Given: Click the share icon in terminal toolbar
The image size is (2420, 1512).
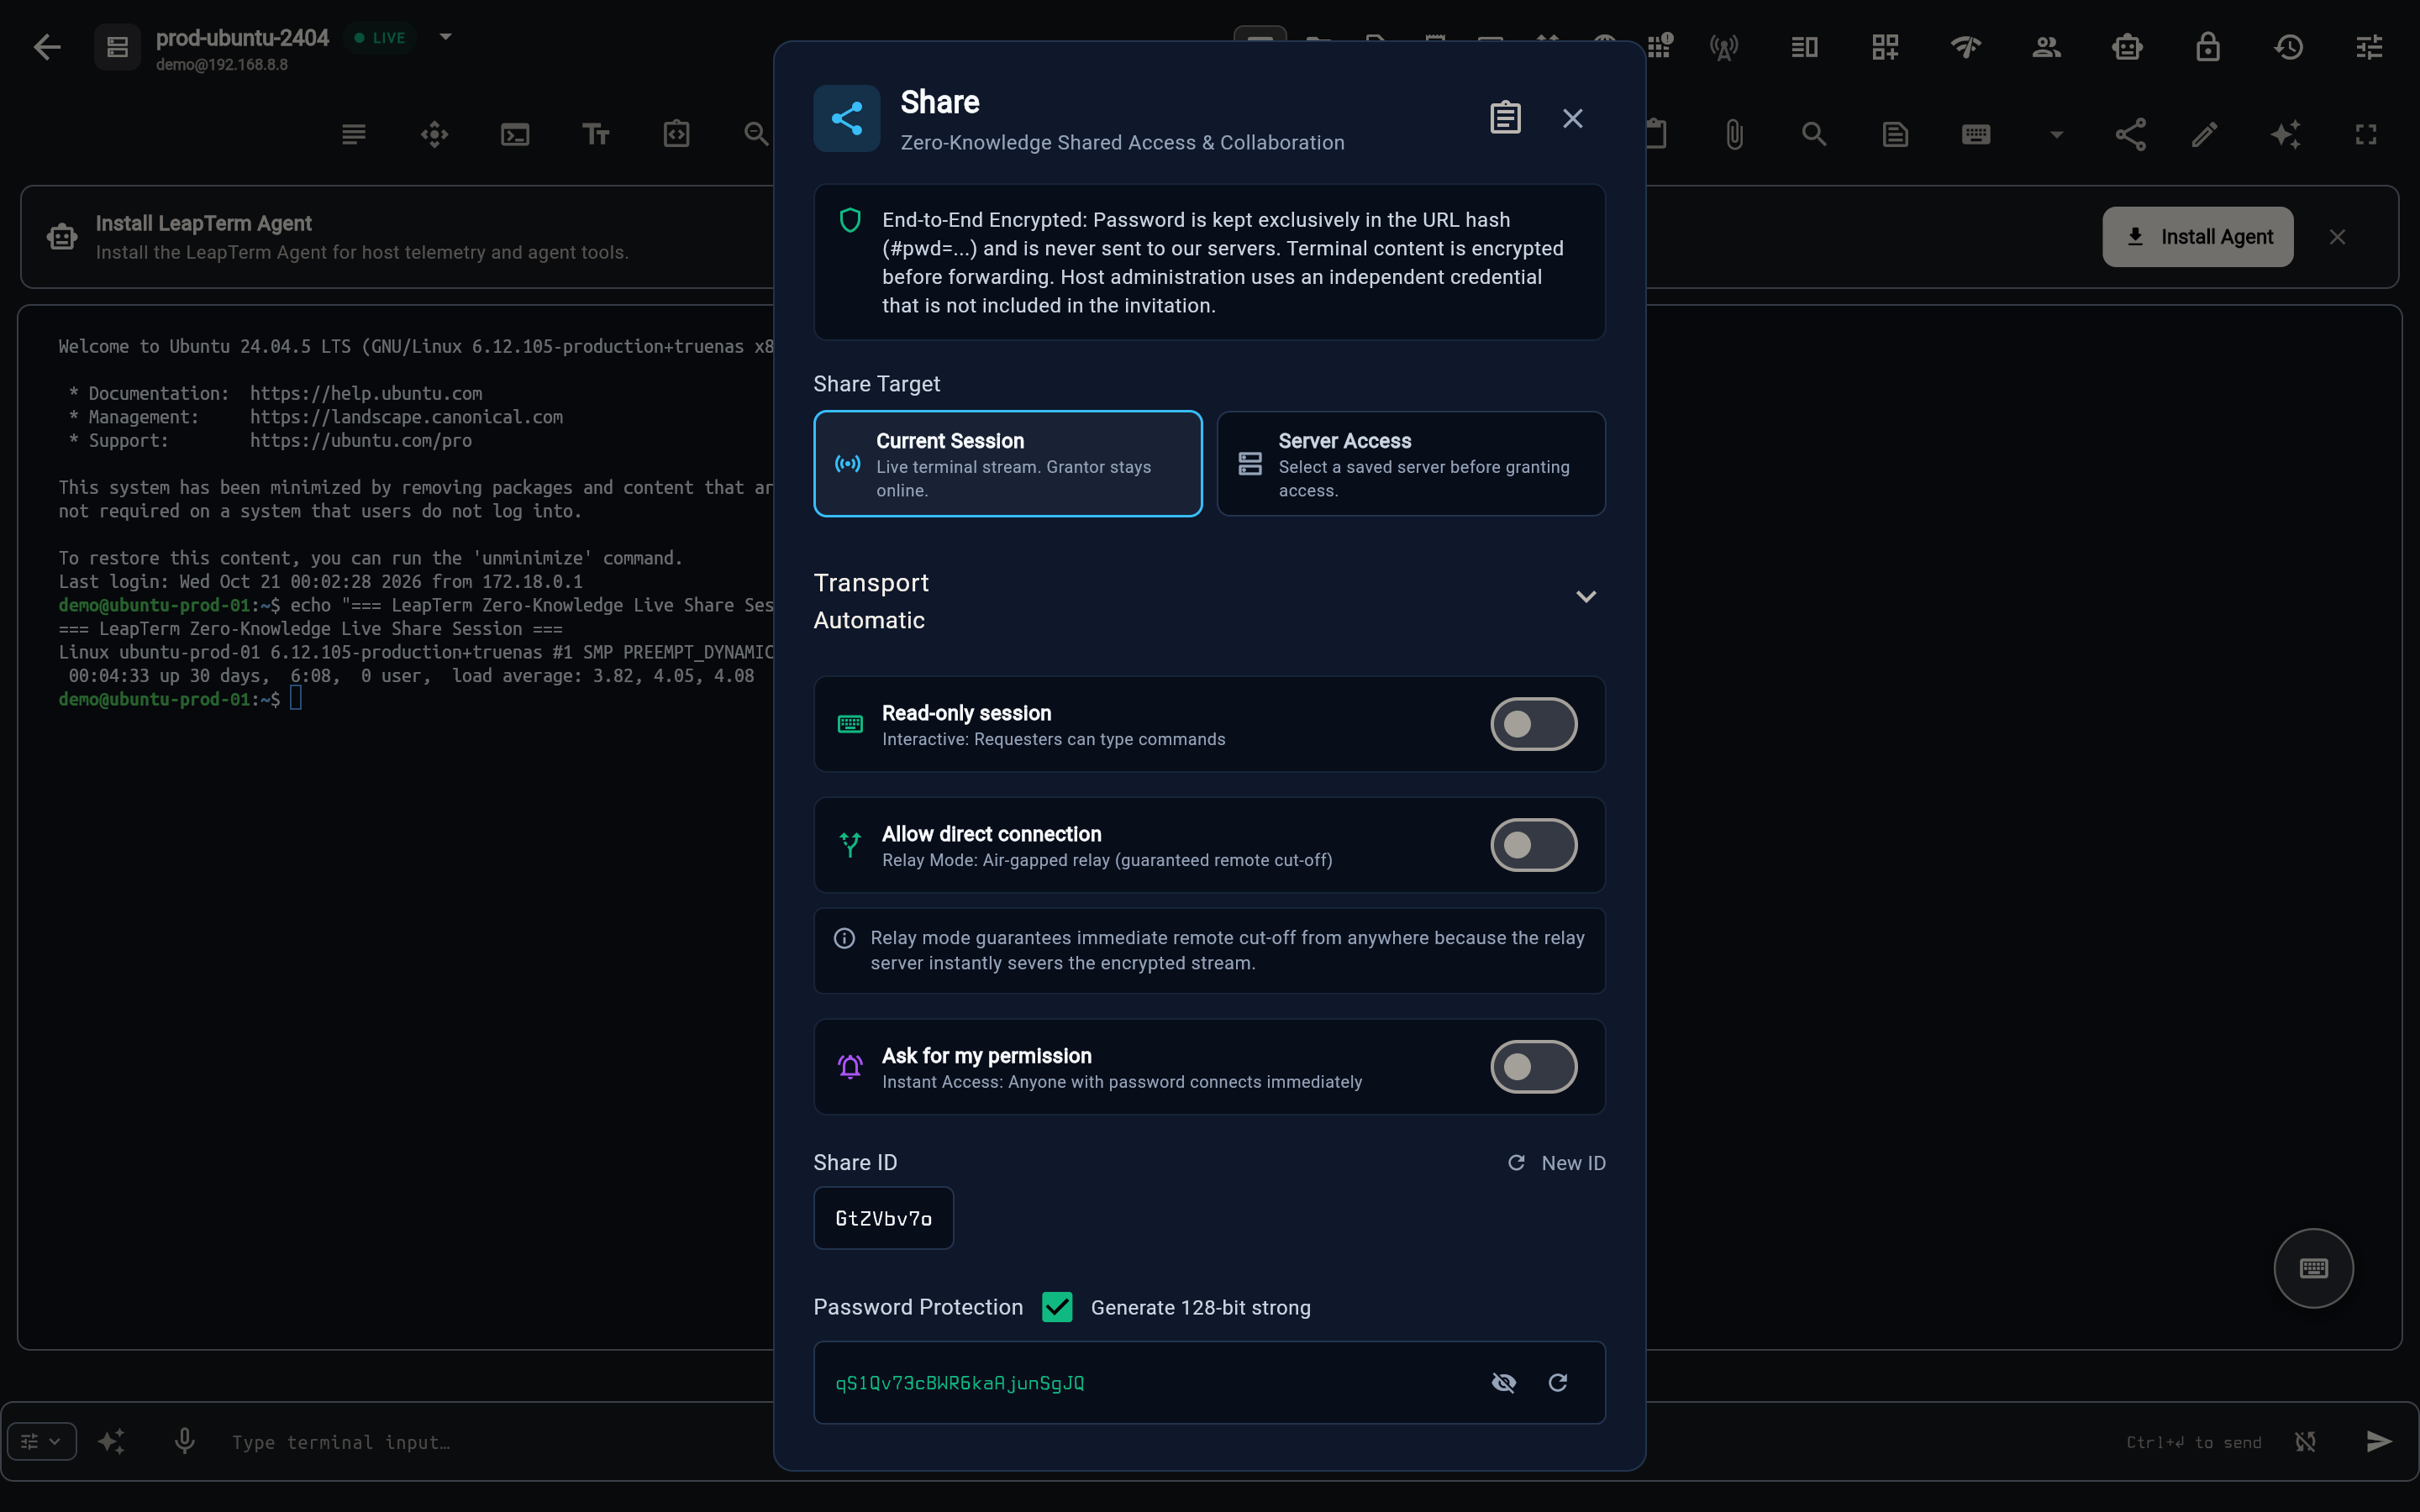Looking at the screenshot, I should tap(2130, 134).
